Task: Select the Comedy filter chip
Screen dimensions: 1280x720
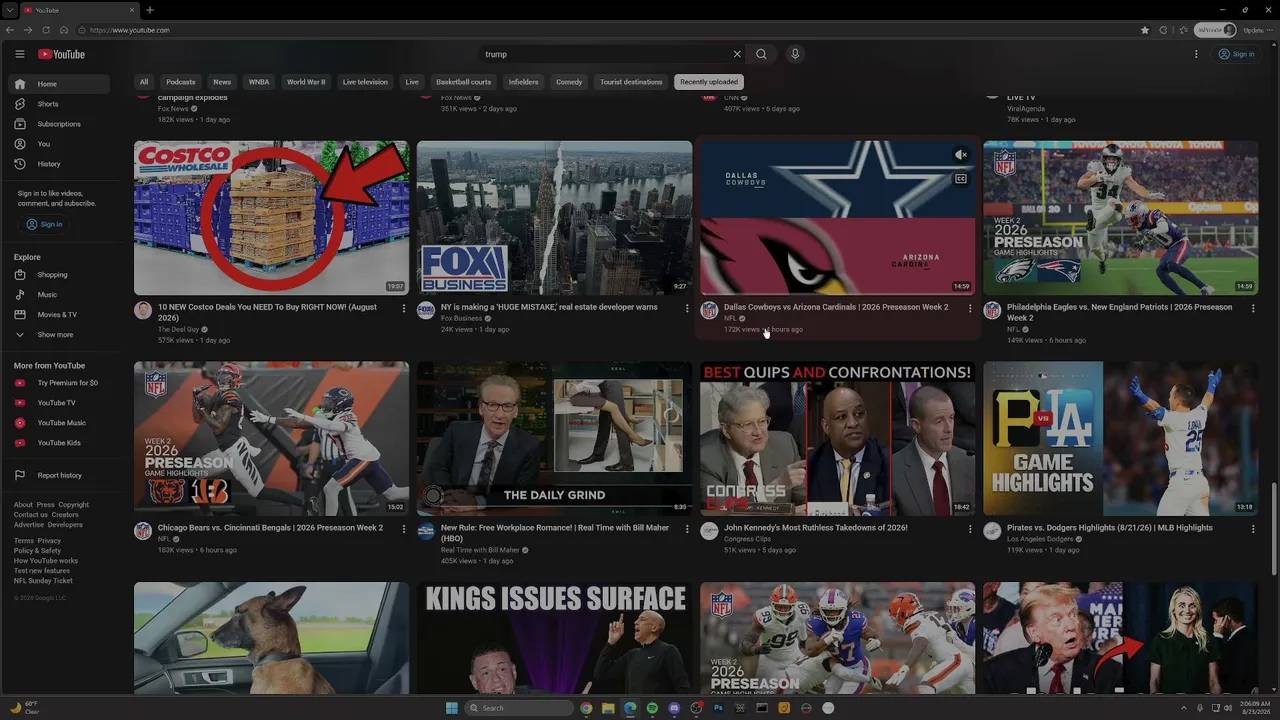Action: point(569,82)
